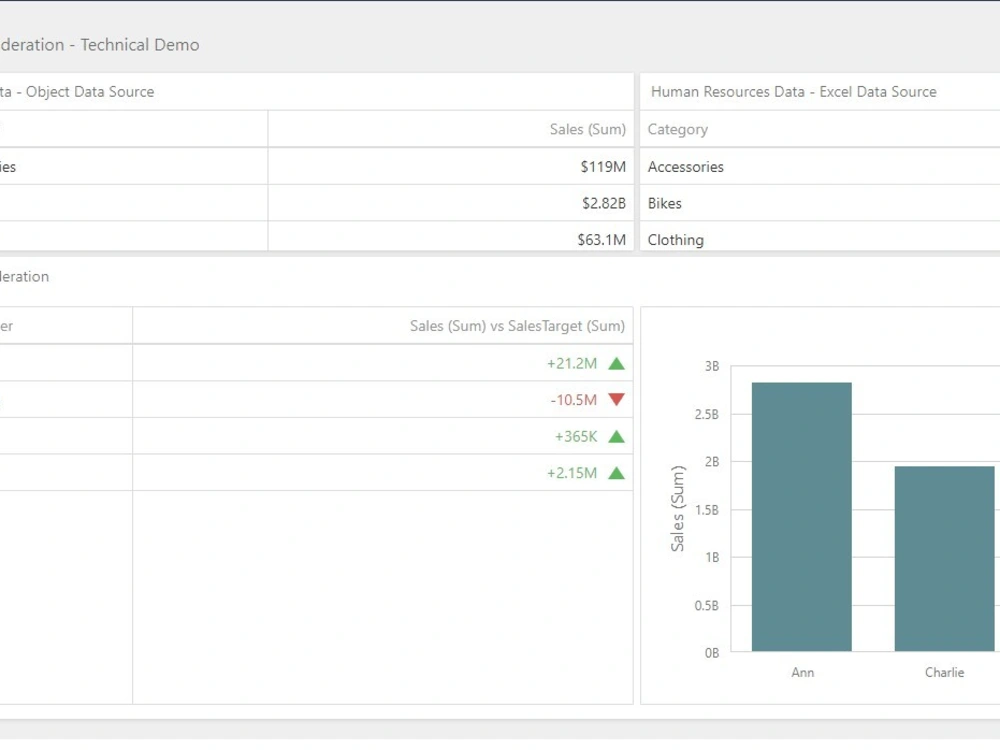Click the red down indicator next to -10.5M
Viewport: 1000px width, 750px height.
tap(618, 399)
